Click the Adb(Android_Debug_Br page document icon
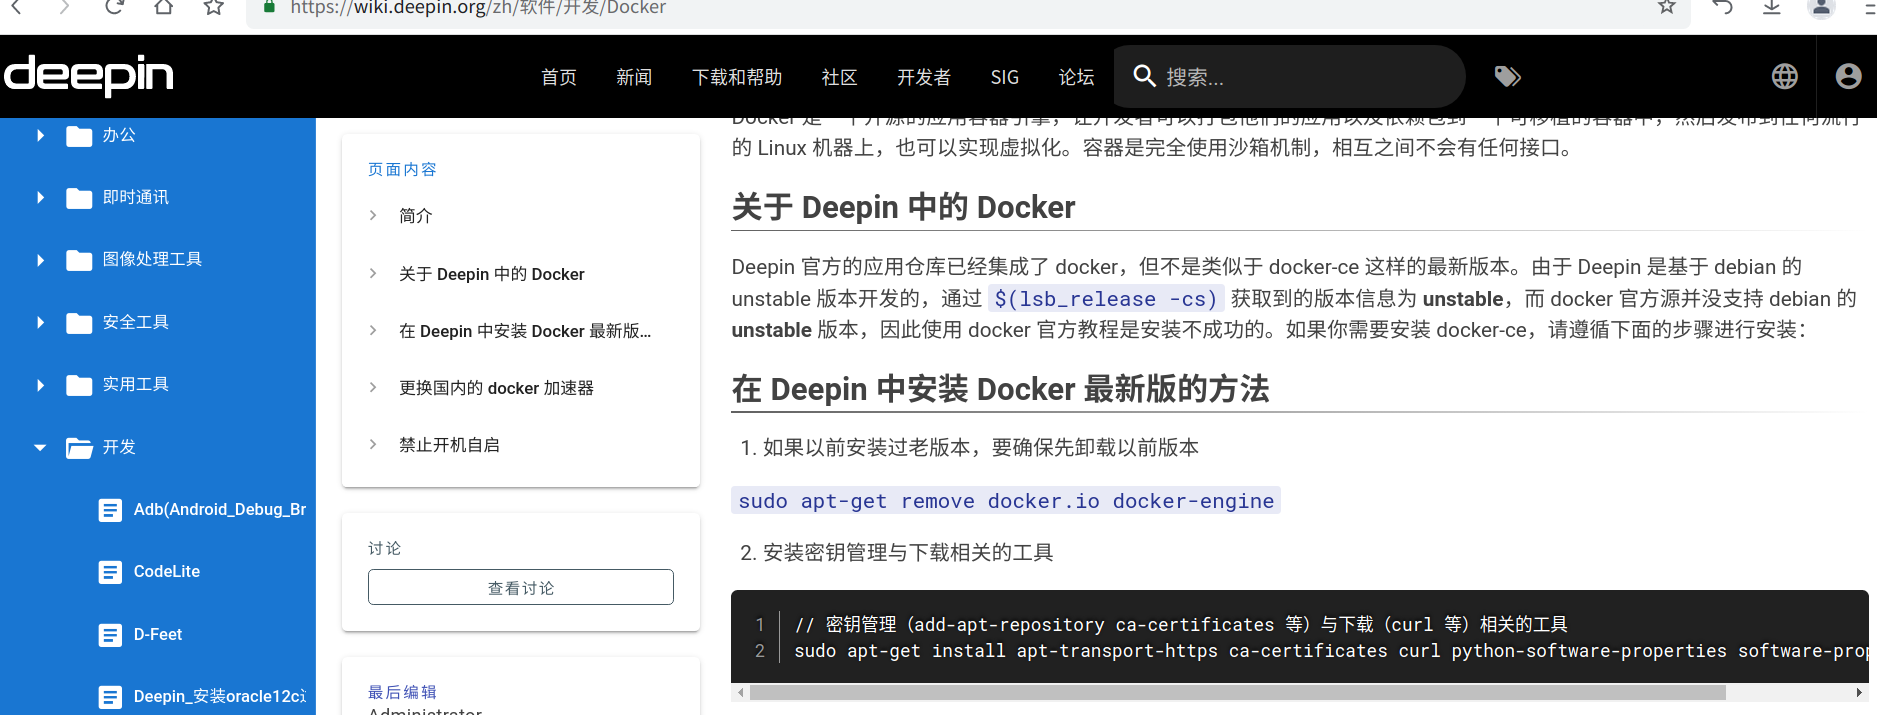 coord(110,510)
